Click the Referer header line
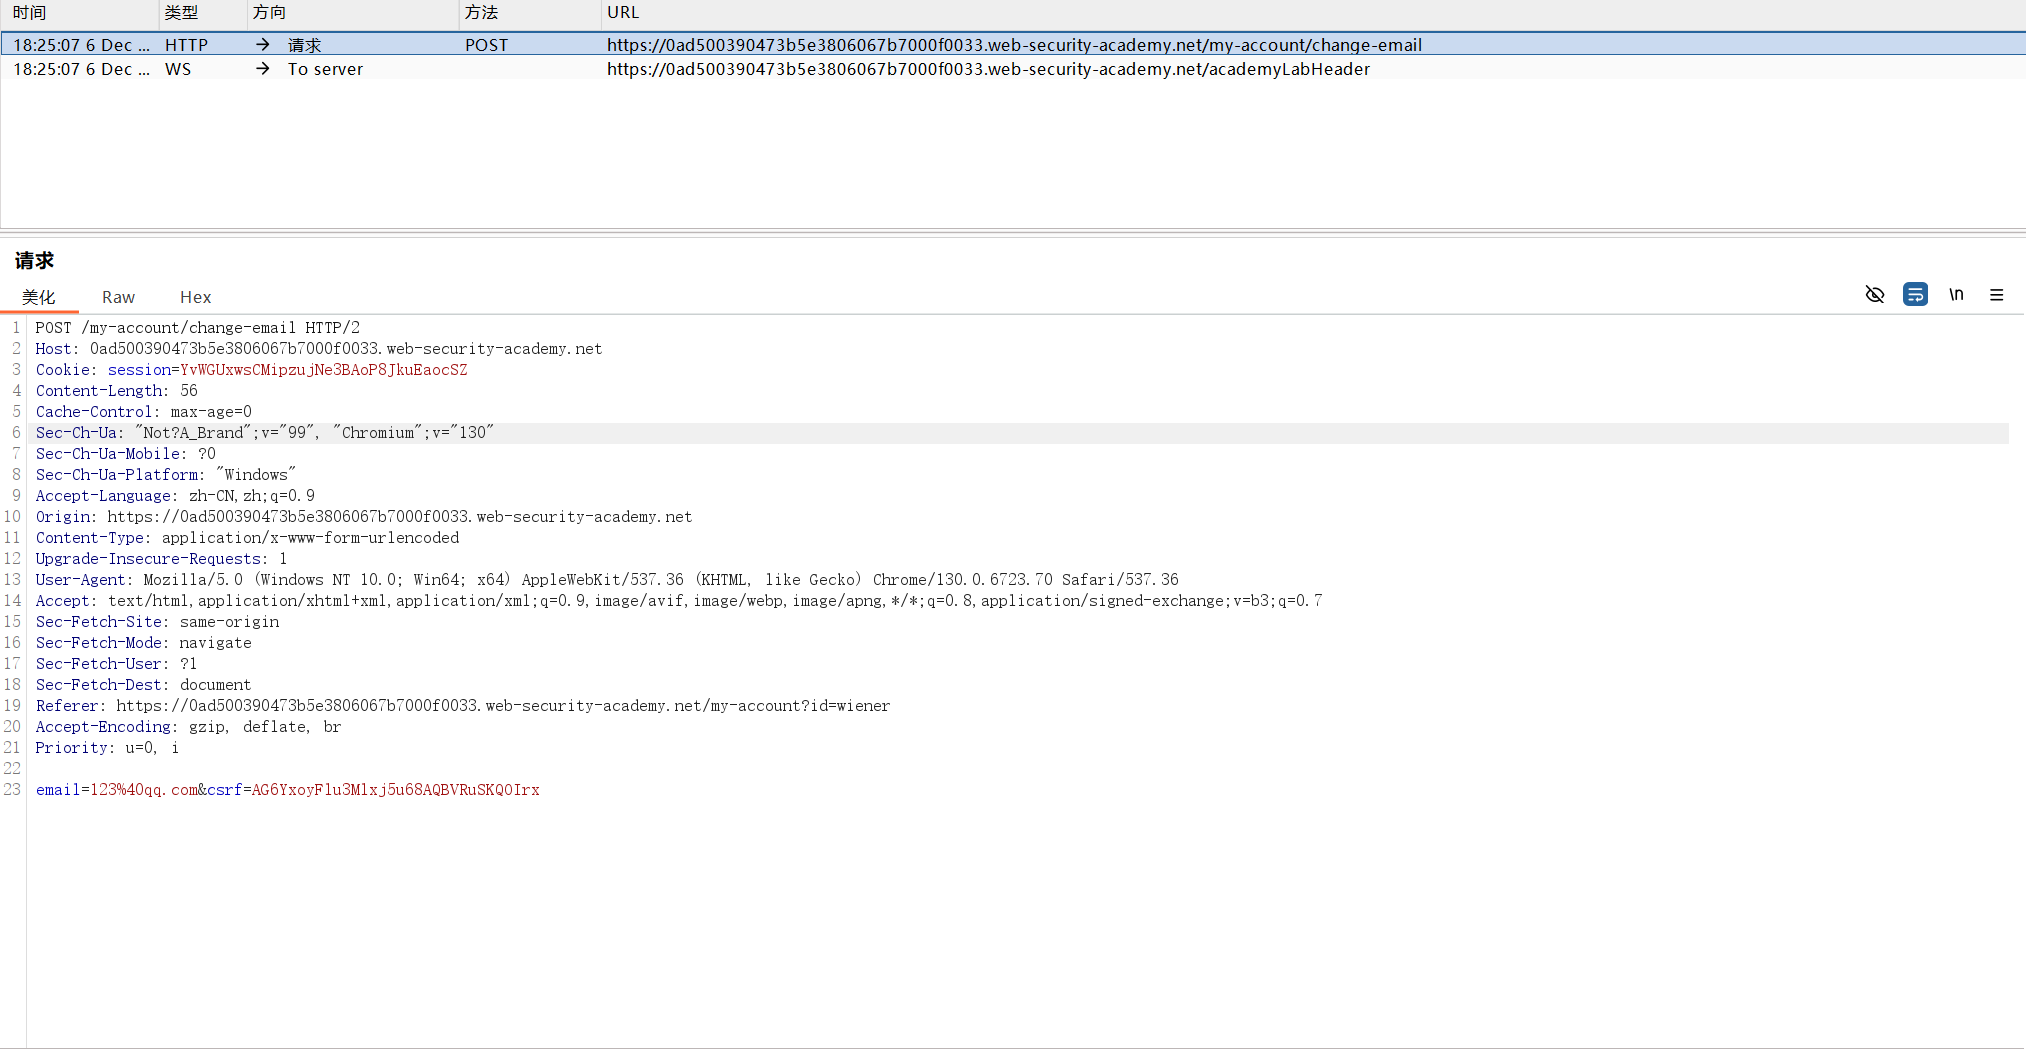Image resolution: width=2026 pixels, height=1049 pixels. pos(462,706)
